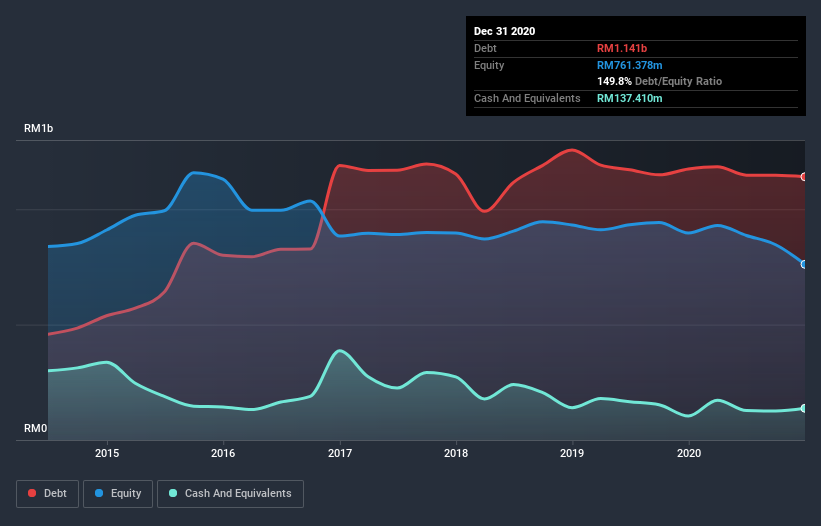The image size is (821, 526).
Task: Select the 2018 x-axis label
Action: tap(456, 453)
